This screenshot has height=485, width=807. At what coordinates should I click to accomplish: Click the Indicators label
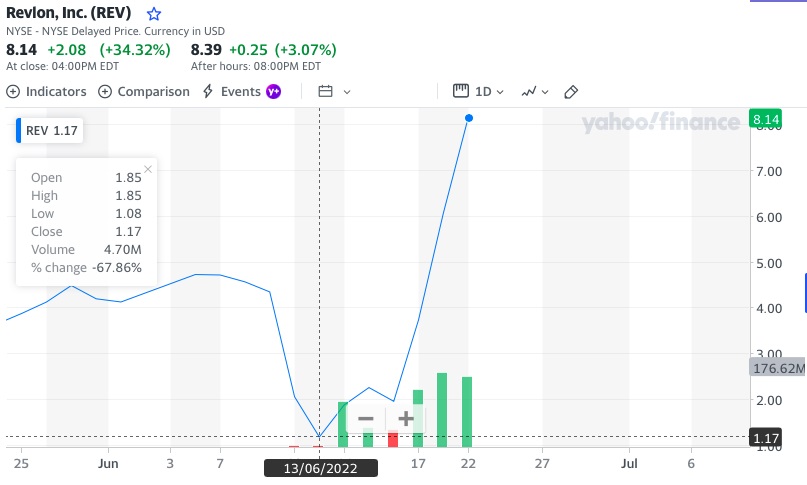coord(56,92)
